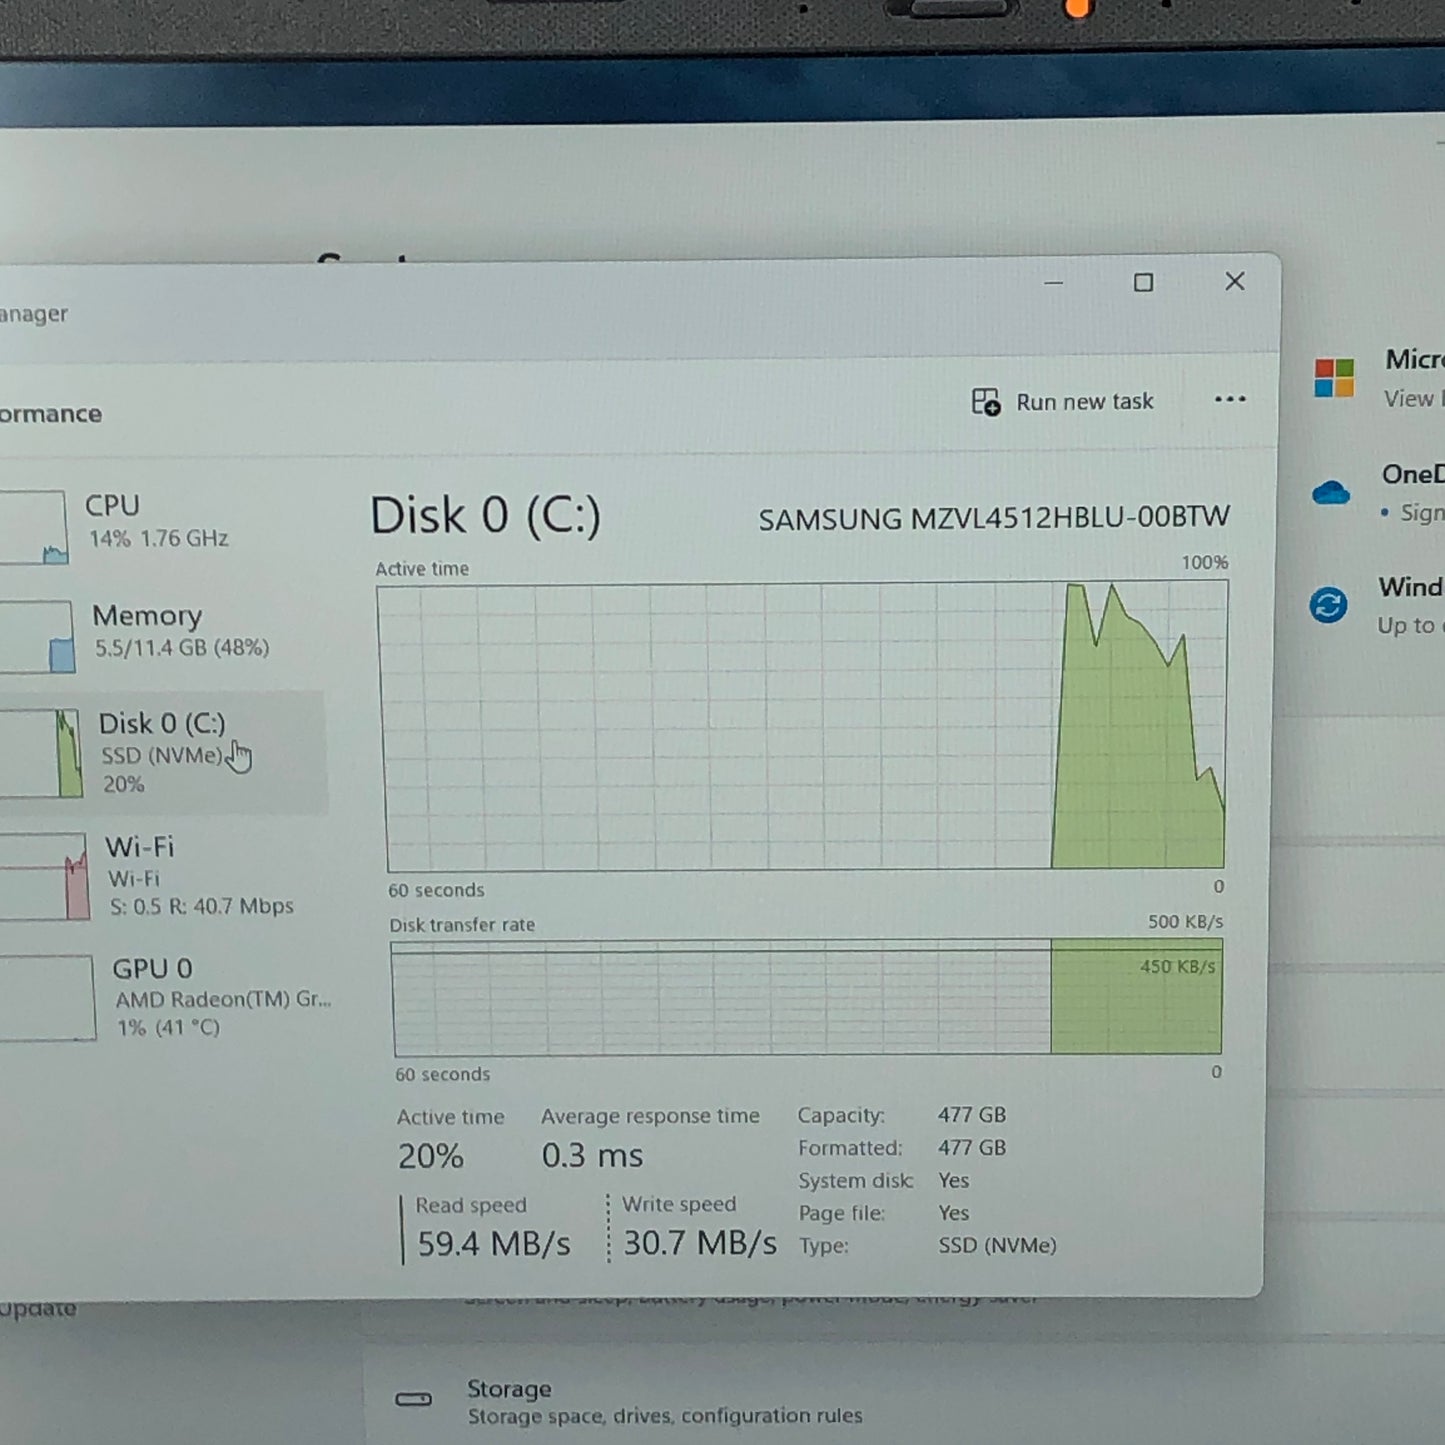This screenshot has height=1445, width=1445.
Task: Select the GPU 0 performance entry
Action: (164, 997)
